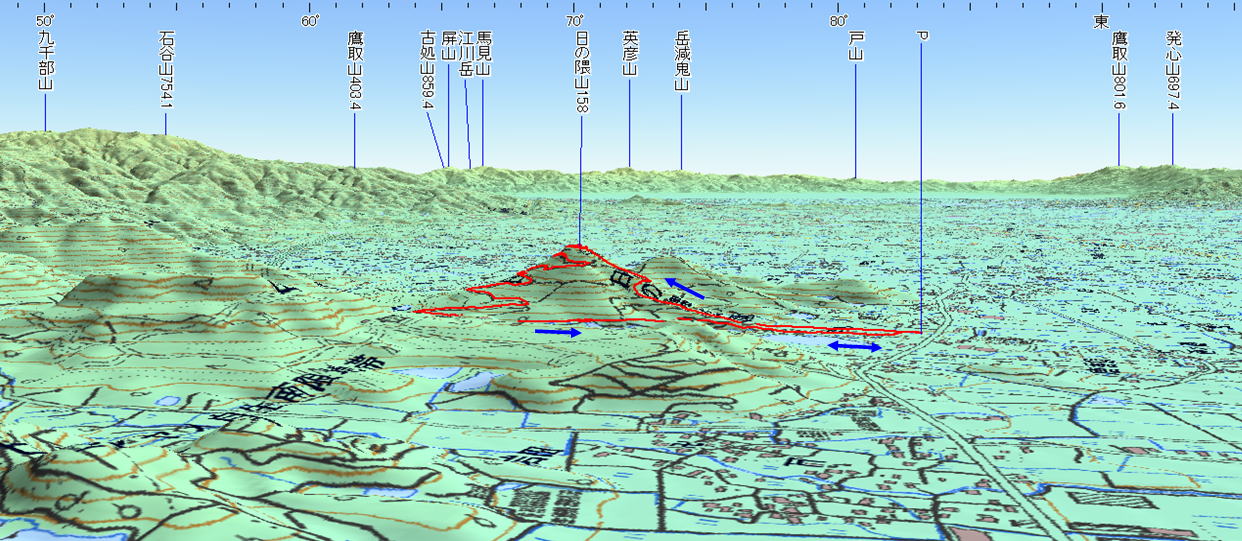Select the 鷹取山403.4 peak label

click(x=354, y=70)
